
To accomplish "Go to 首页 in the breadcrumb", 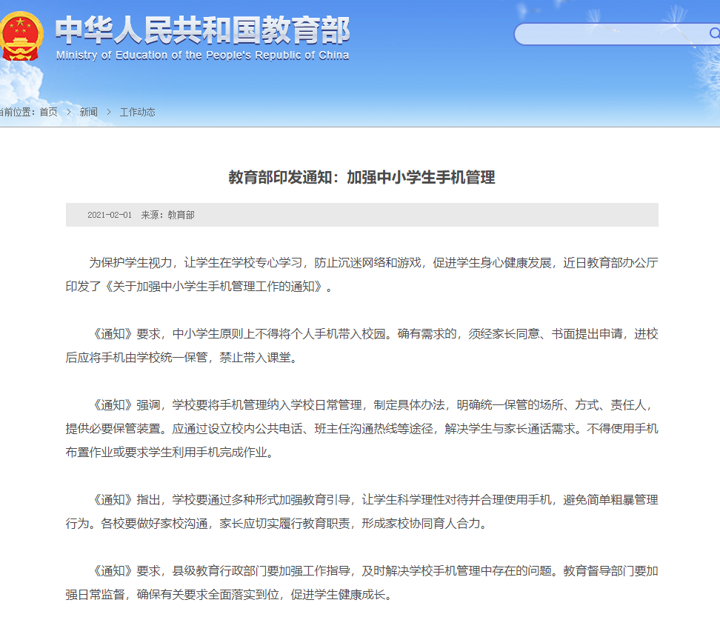I will (48, 112).
